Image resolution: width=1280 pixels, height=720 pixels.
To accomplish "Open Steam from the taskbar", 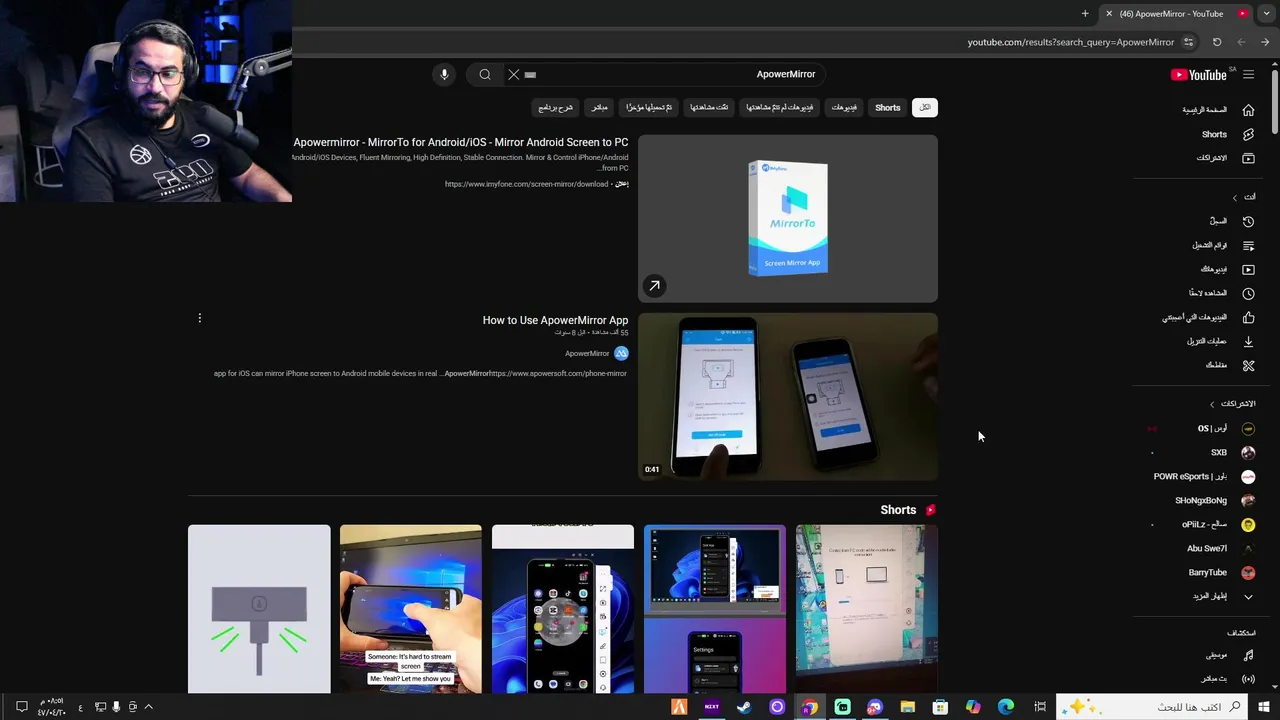I will [744, 707].
